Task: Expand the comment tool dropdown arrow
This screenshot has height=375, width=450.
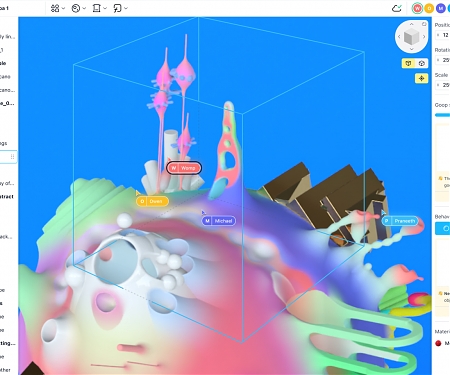Action: [x=126, y=8]
